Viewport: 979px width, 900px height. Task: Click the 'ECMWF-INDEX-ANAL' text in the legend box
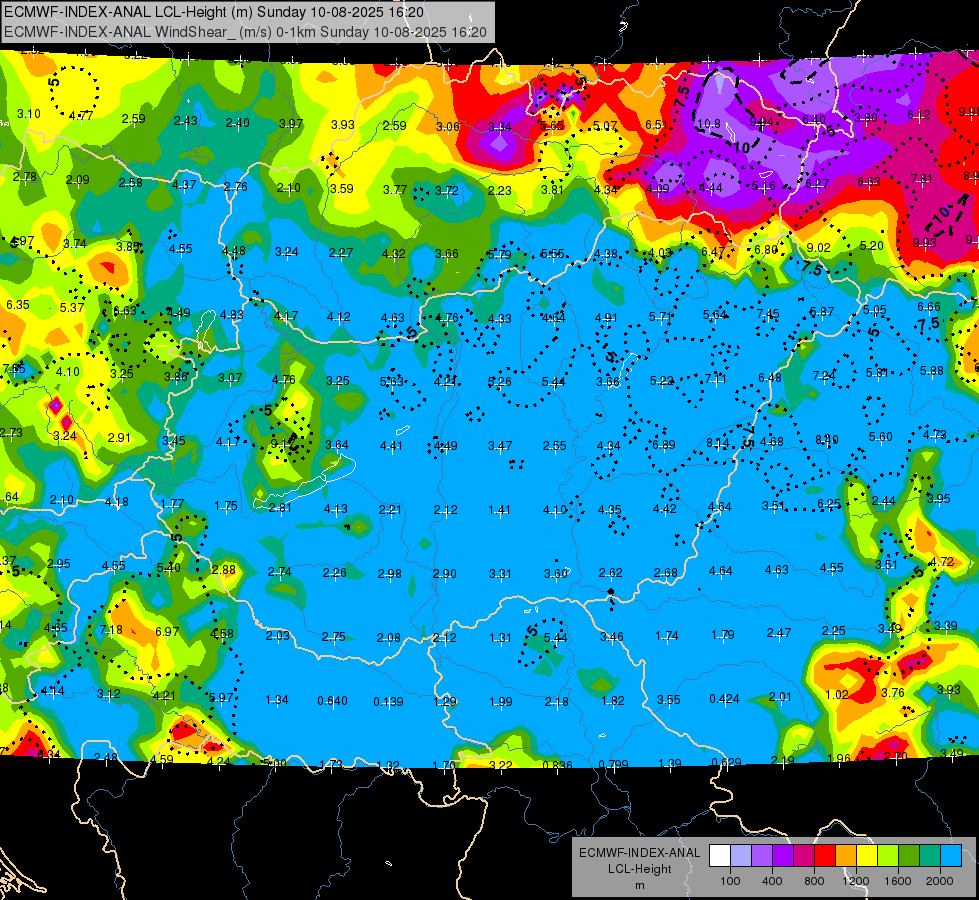pyautogui.click(x=639, y=853)
